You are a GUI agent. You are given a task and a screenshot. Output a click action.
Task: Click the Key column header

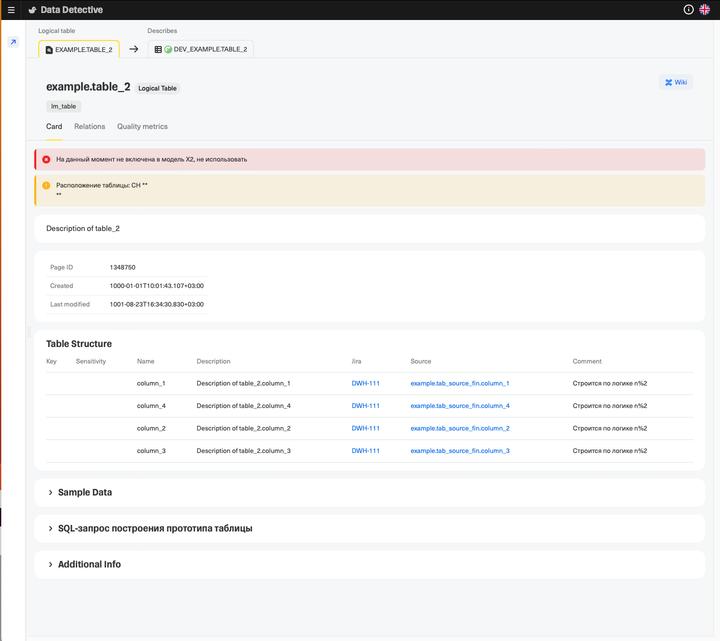pos(51,361)
